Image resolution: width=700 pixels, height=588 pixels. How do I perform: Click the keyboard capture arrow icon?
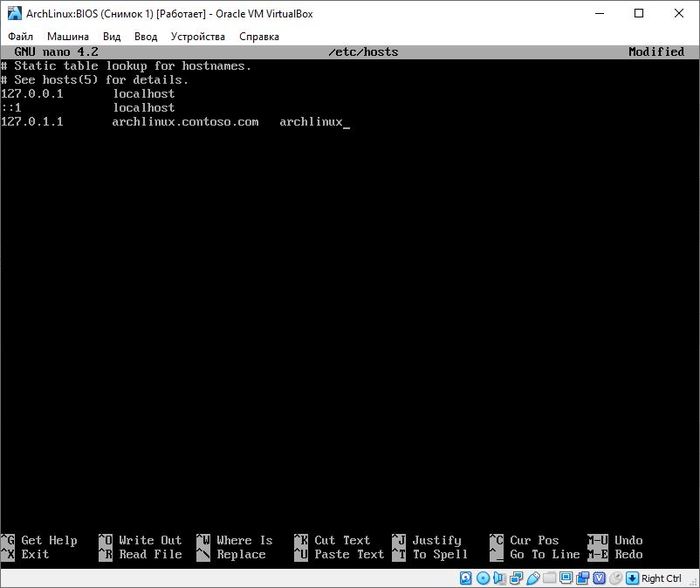pos(632,578)
